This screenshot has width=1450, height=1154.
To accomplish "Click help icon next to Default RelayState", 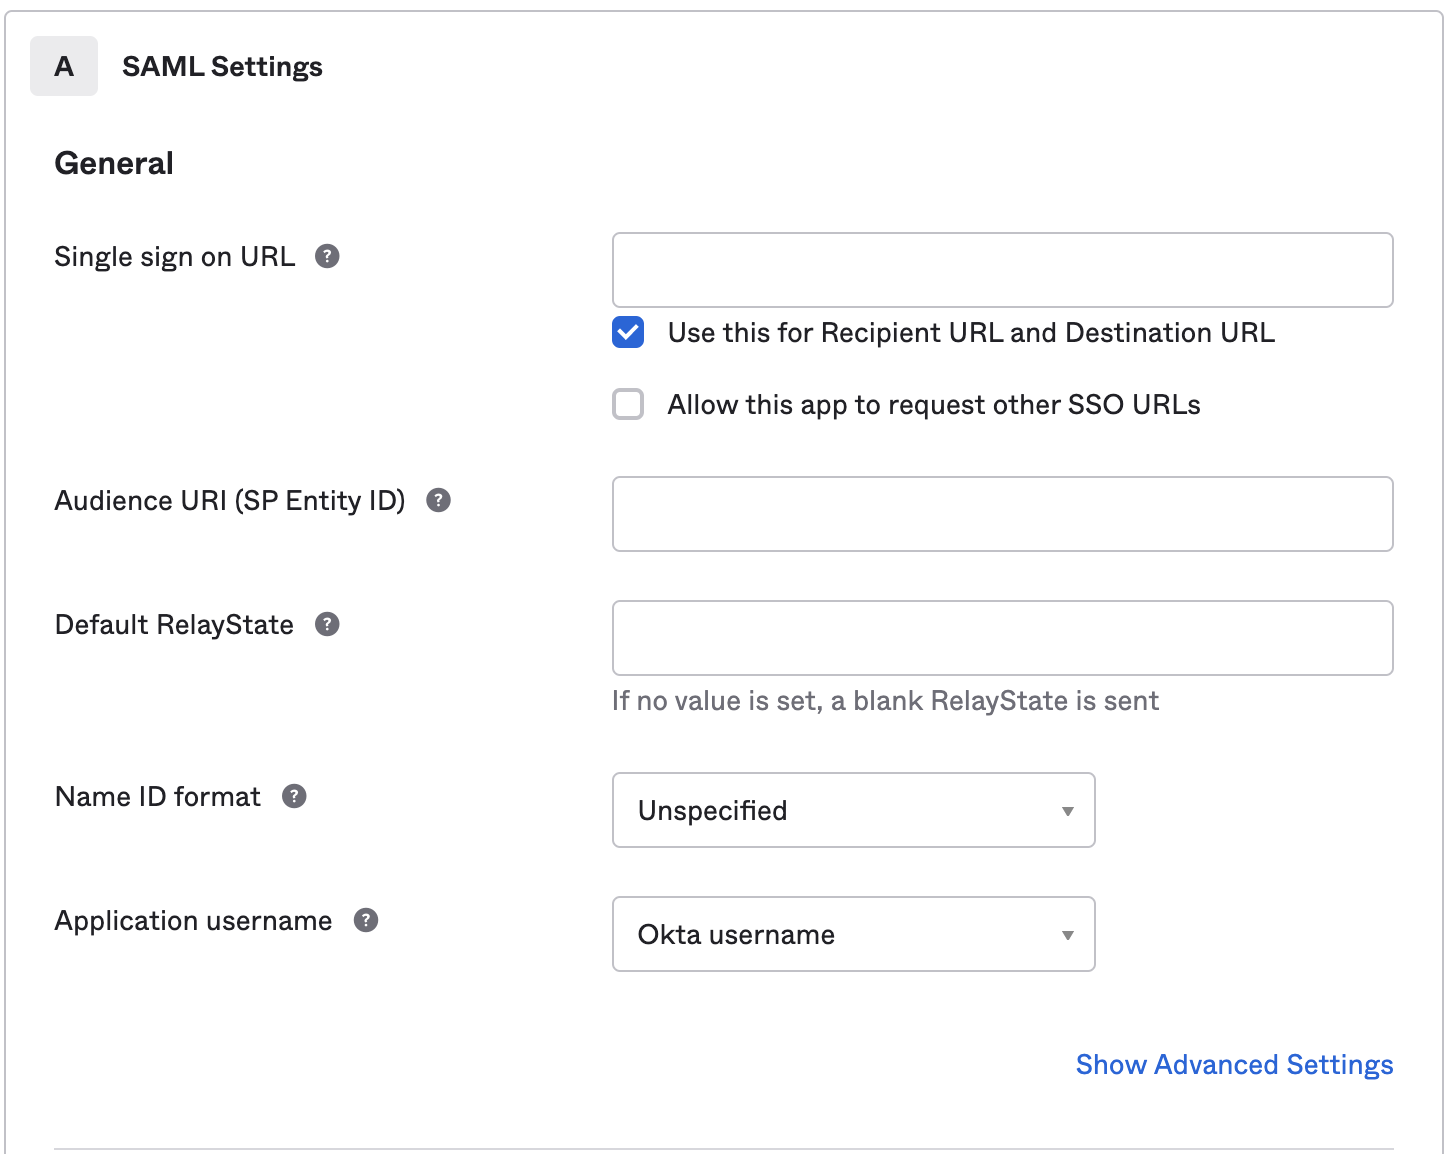I will 327,625.
